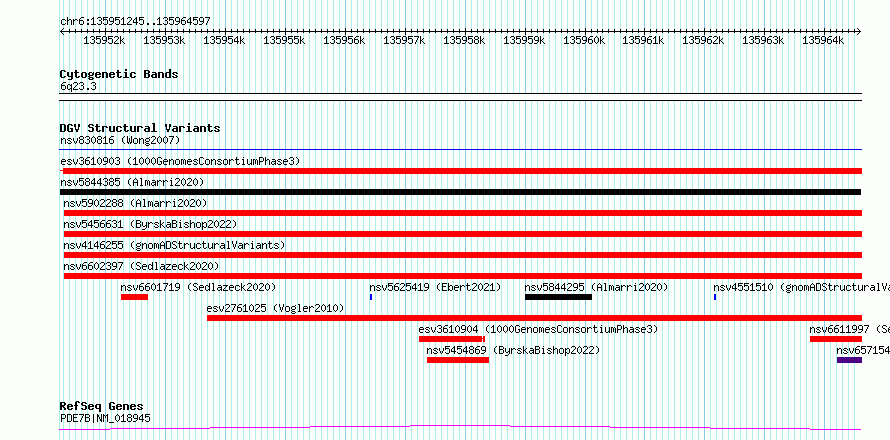The height and width of the screenshot is (440, 890).
Task: Open nsv5844295 (Almarri2020) label
Action: tap(597, 287)
